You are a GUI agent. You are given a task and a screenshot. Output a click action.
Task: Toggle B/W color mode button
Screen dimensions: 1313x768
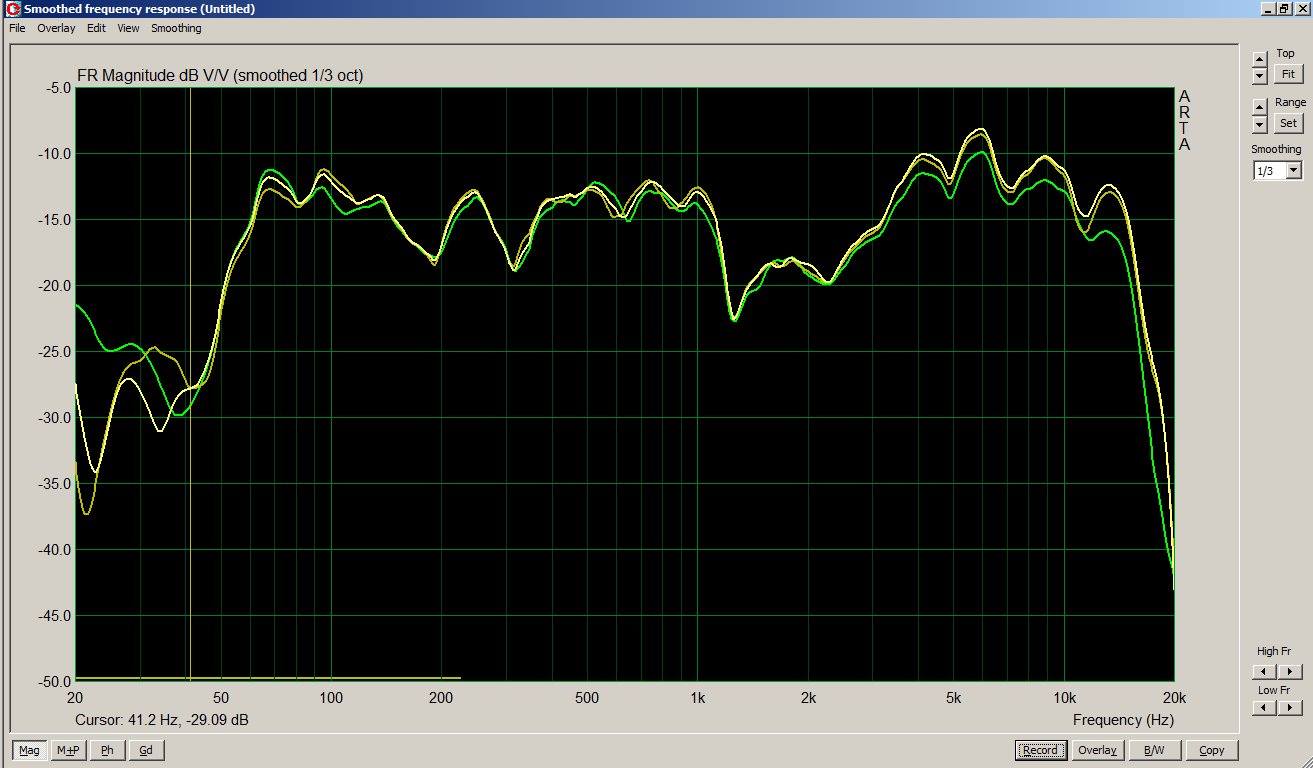pyautogui.click(x=1153, y=750)
